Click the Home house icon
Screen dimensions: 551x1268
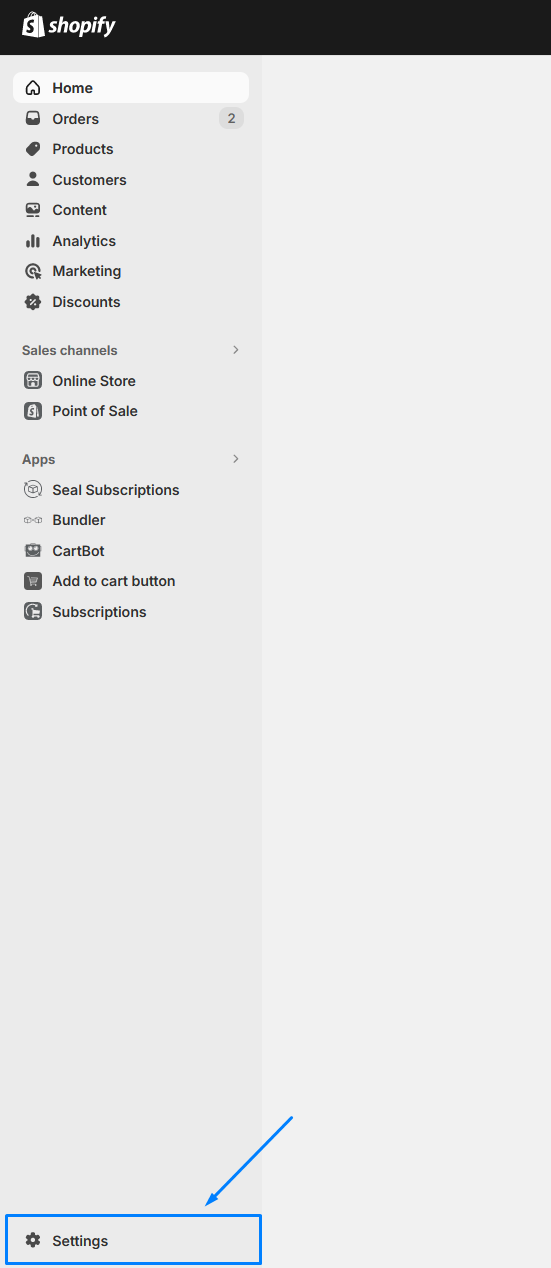tap(33, 88)
